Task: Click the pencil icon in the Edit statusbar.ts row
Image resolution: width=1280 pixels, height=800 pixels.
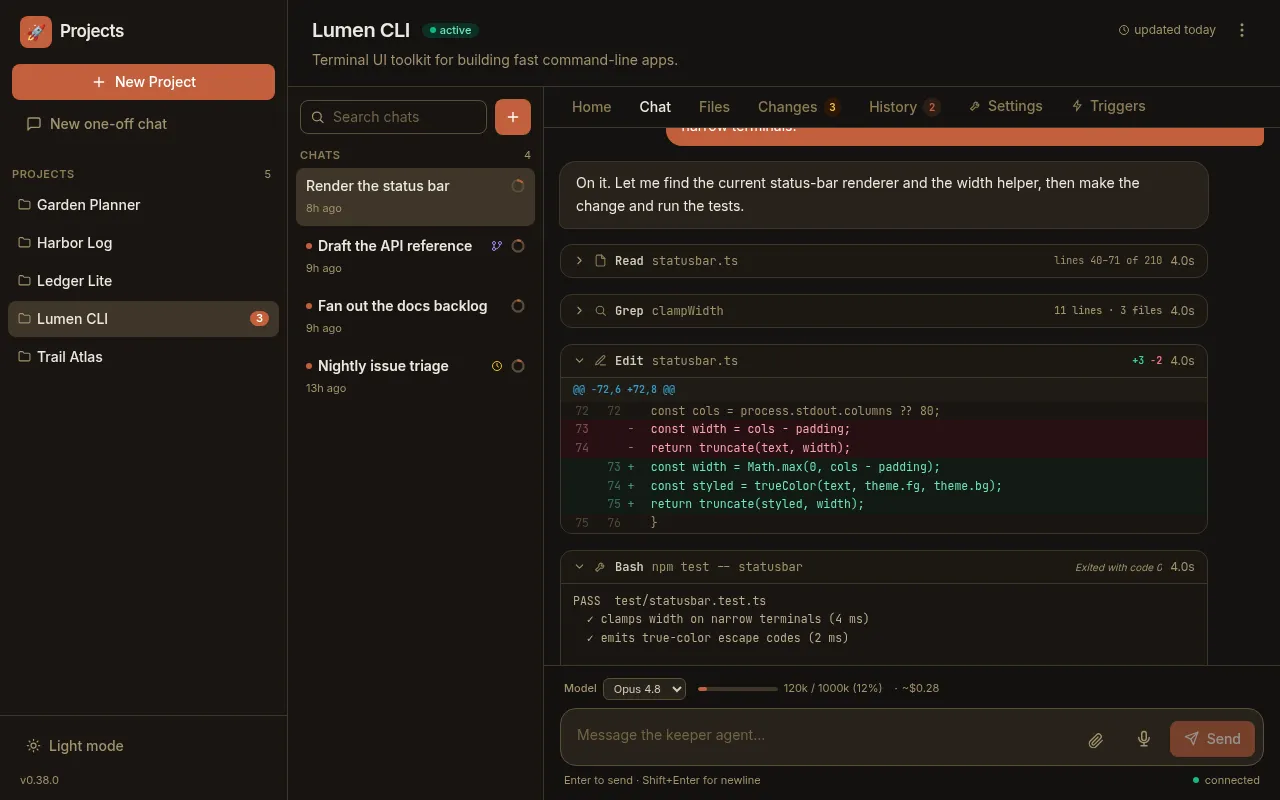Action: [x=601, y=361]
